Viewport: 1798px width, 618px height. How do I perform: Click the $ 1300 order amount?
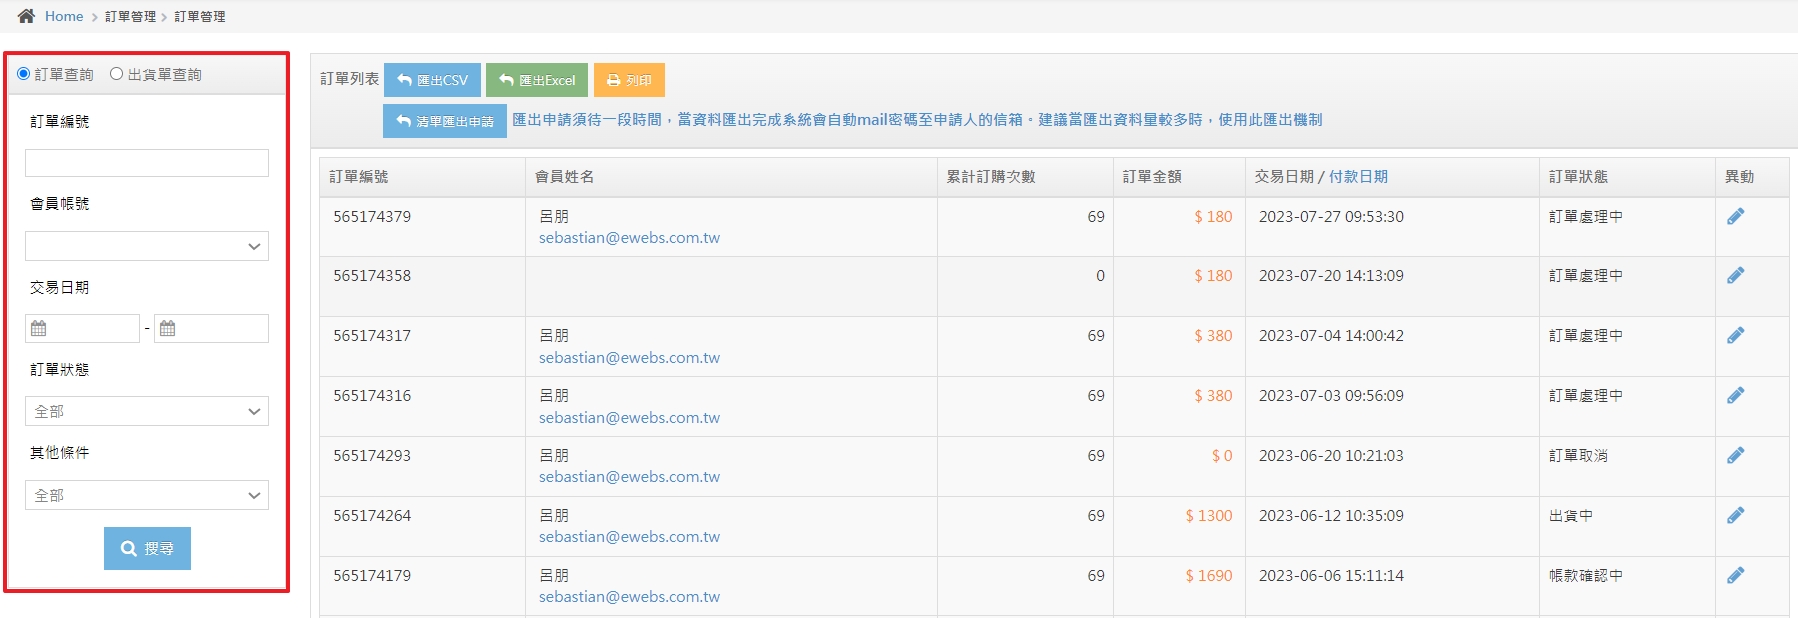coord(1209,516)
